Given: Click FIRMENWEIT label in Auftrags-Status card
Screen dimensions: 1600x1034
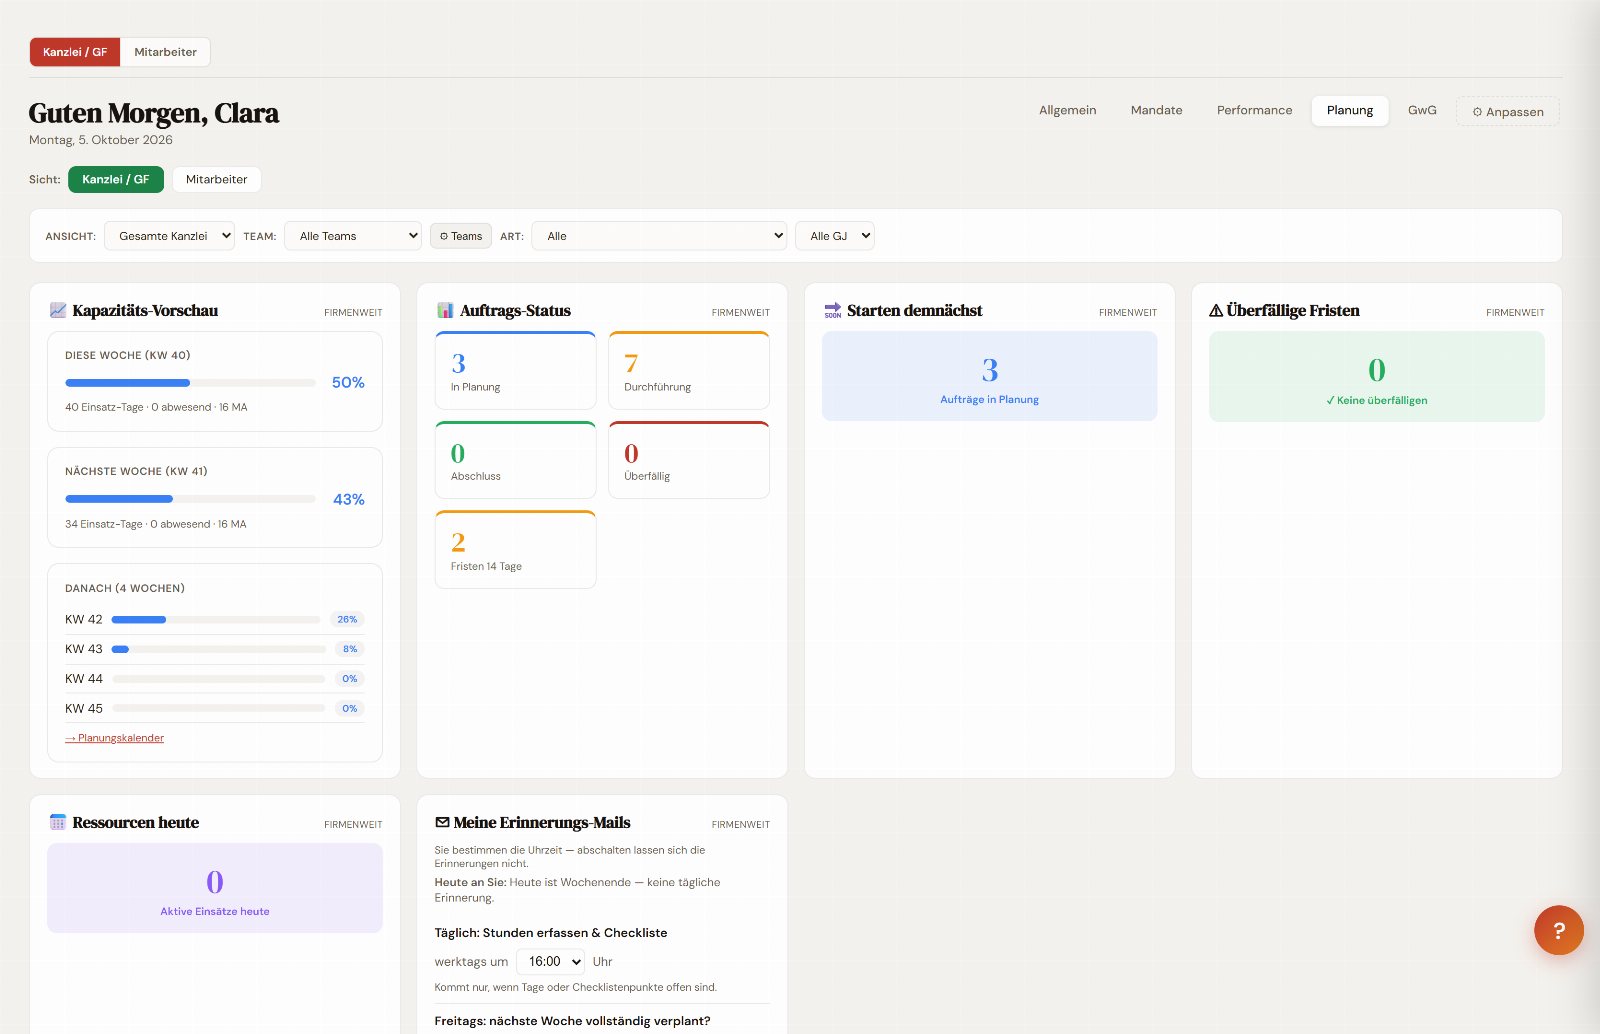Looking at the screenshot, I should pos(741,313).
